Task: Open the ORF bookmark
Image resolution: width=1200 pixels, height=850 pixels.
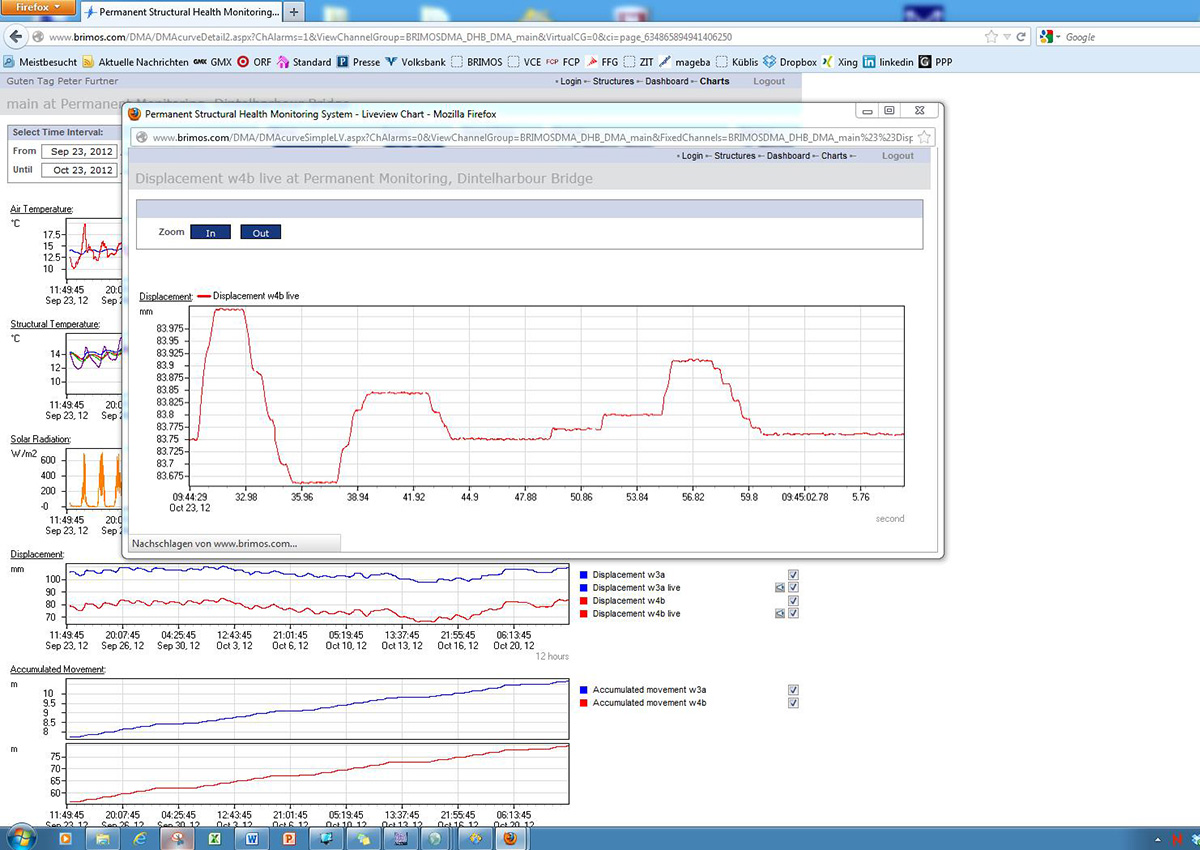Action: point(254,62)
